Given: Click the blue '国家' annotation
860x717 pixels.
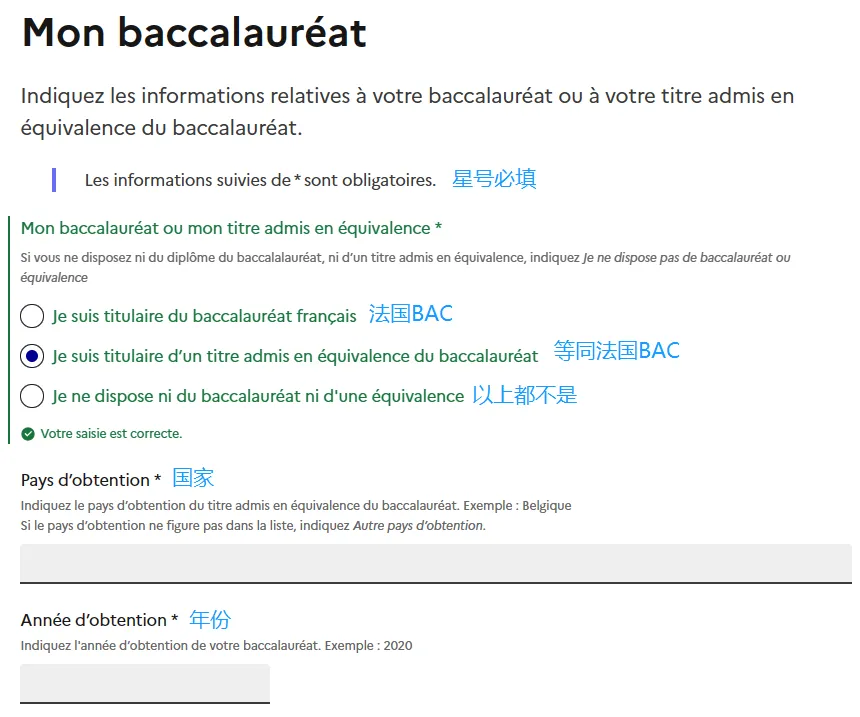Looking at the screenshot, I should (193, 478).
